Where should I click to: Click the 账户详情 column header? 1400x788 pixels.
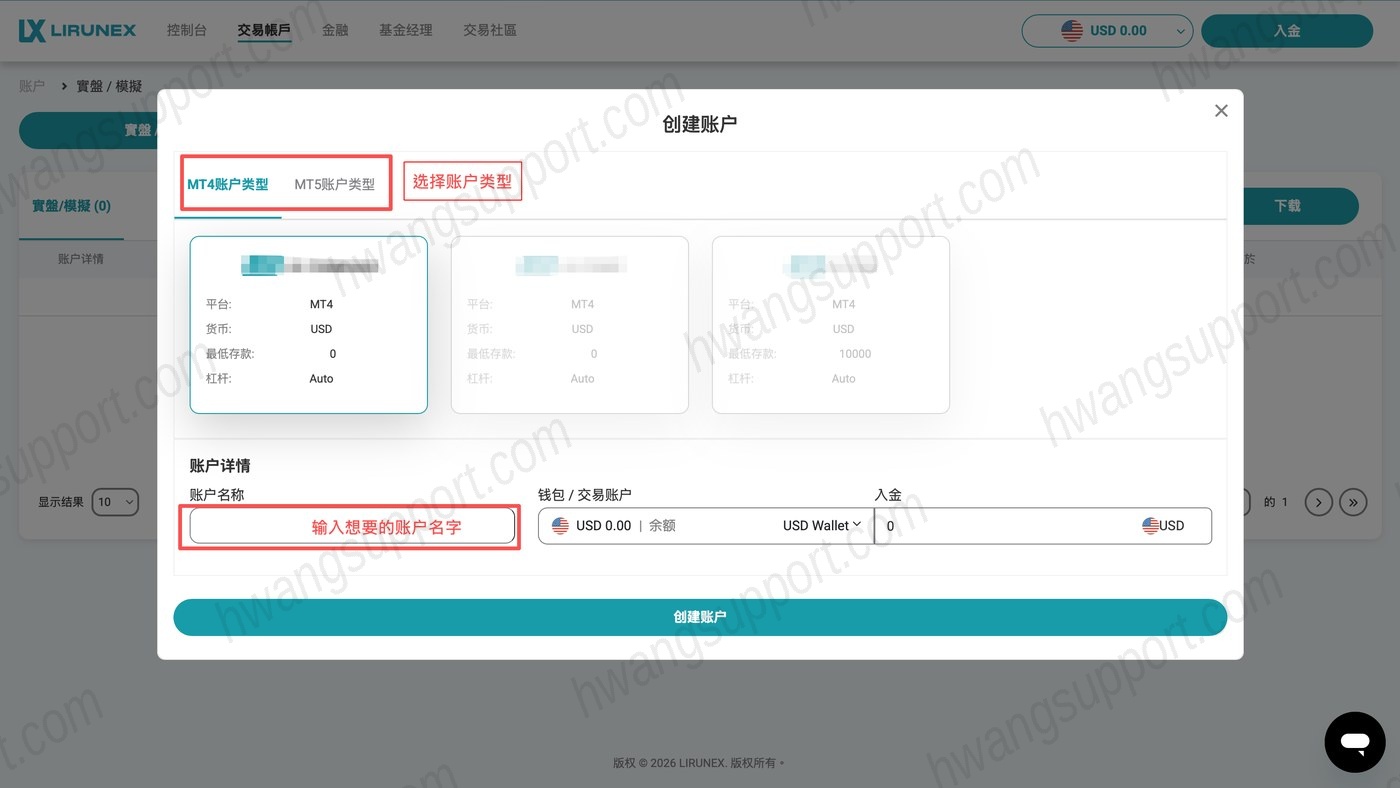click(81, 259)
